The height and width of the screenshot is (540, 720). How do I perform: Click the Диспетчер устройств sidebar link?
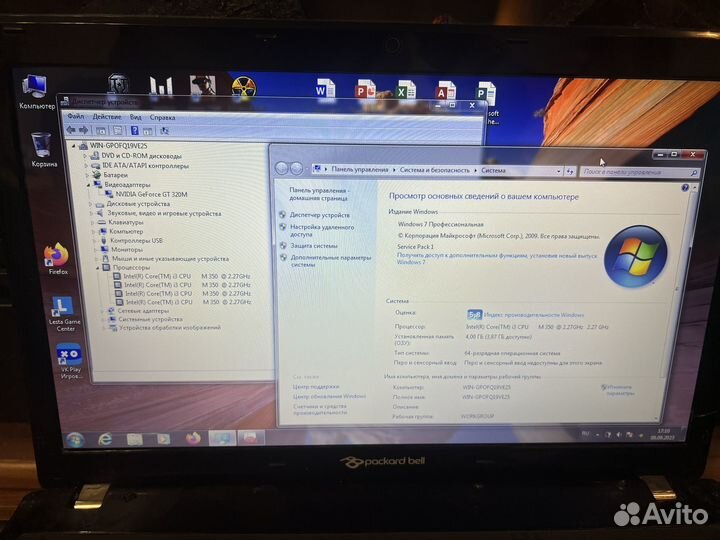pos(320,215)
